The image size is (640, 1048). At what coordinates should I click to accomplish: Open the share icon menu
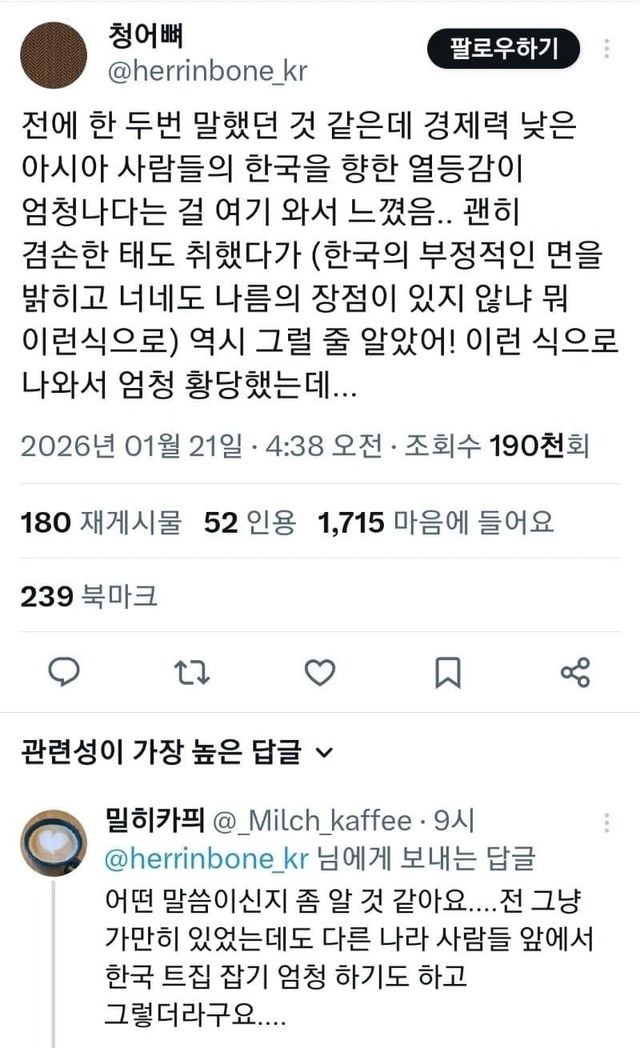[x=575, y=672]
